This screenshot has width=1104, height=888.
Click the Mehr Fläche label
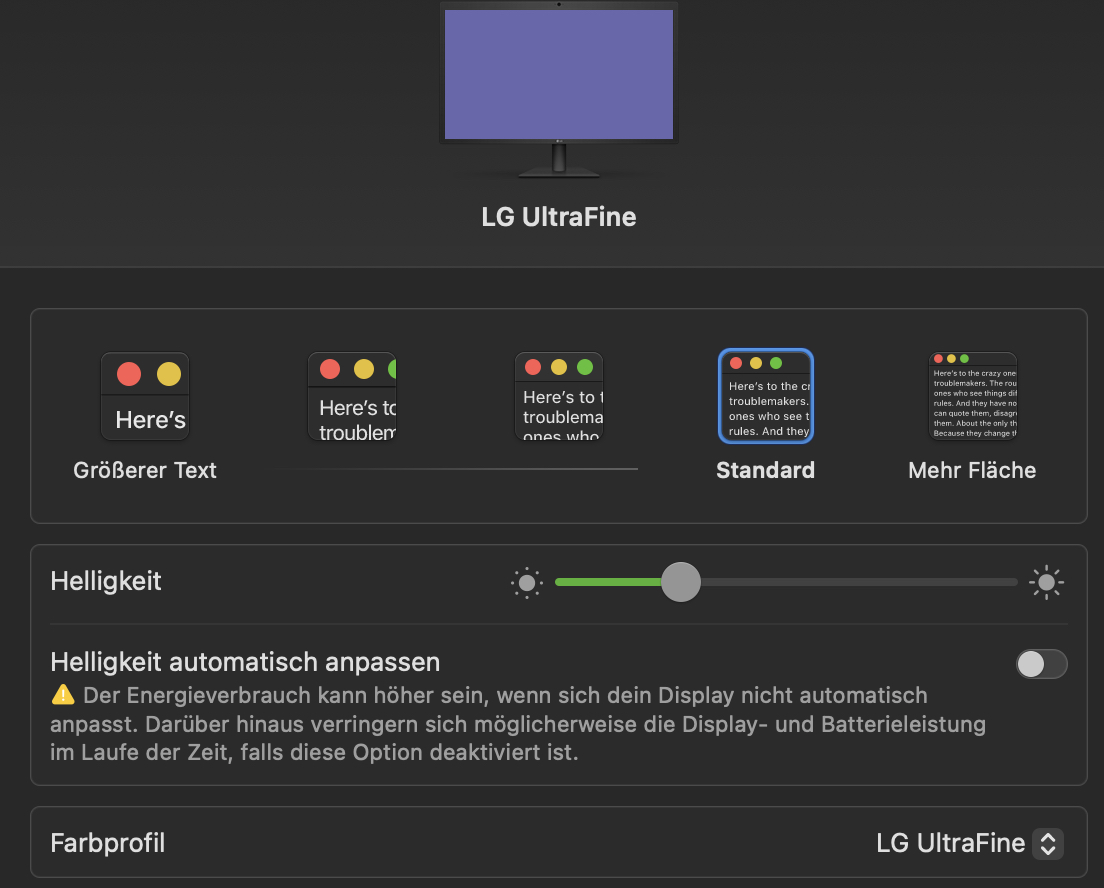[x=972, y=470]
